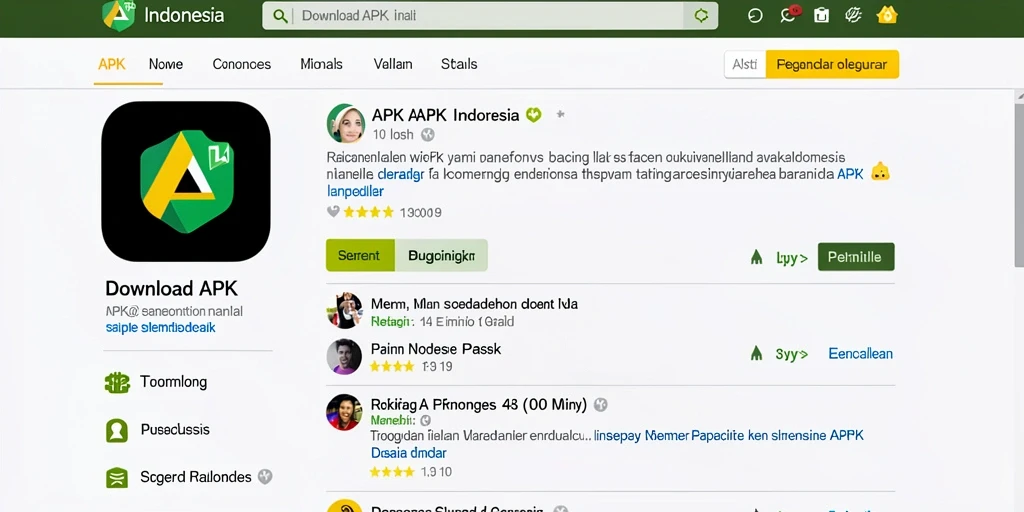Click the gray badge after 48 (00 Miny)

tap(600, 404)
